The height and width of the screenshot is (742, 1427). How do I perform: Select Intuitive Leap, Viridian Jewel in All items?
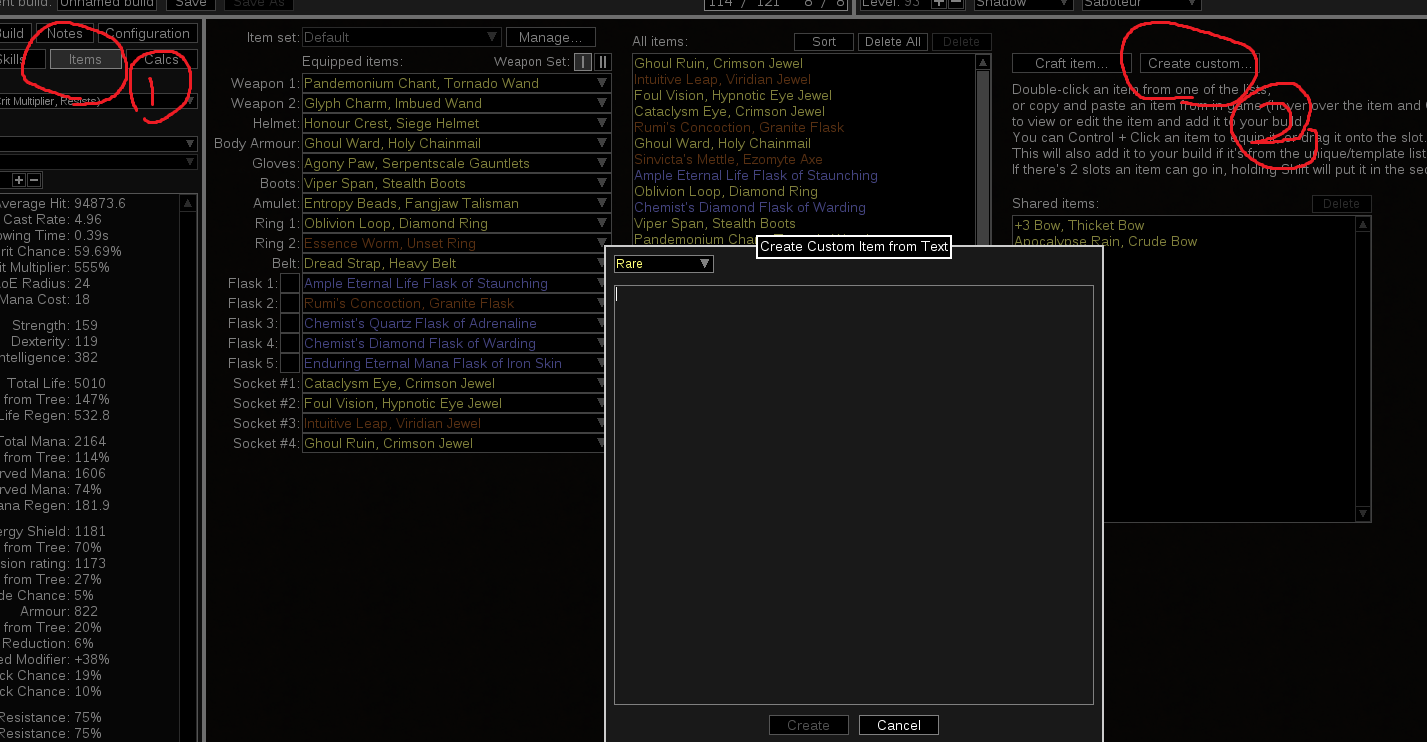point(724,79)
